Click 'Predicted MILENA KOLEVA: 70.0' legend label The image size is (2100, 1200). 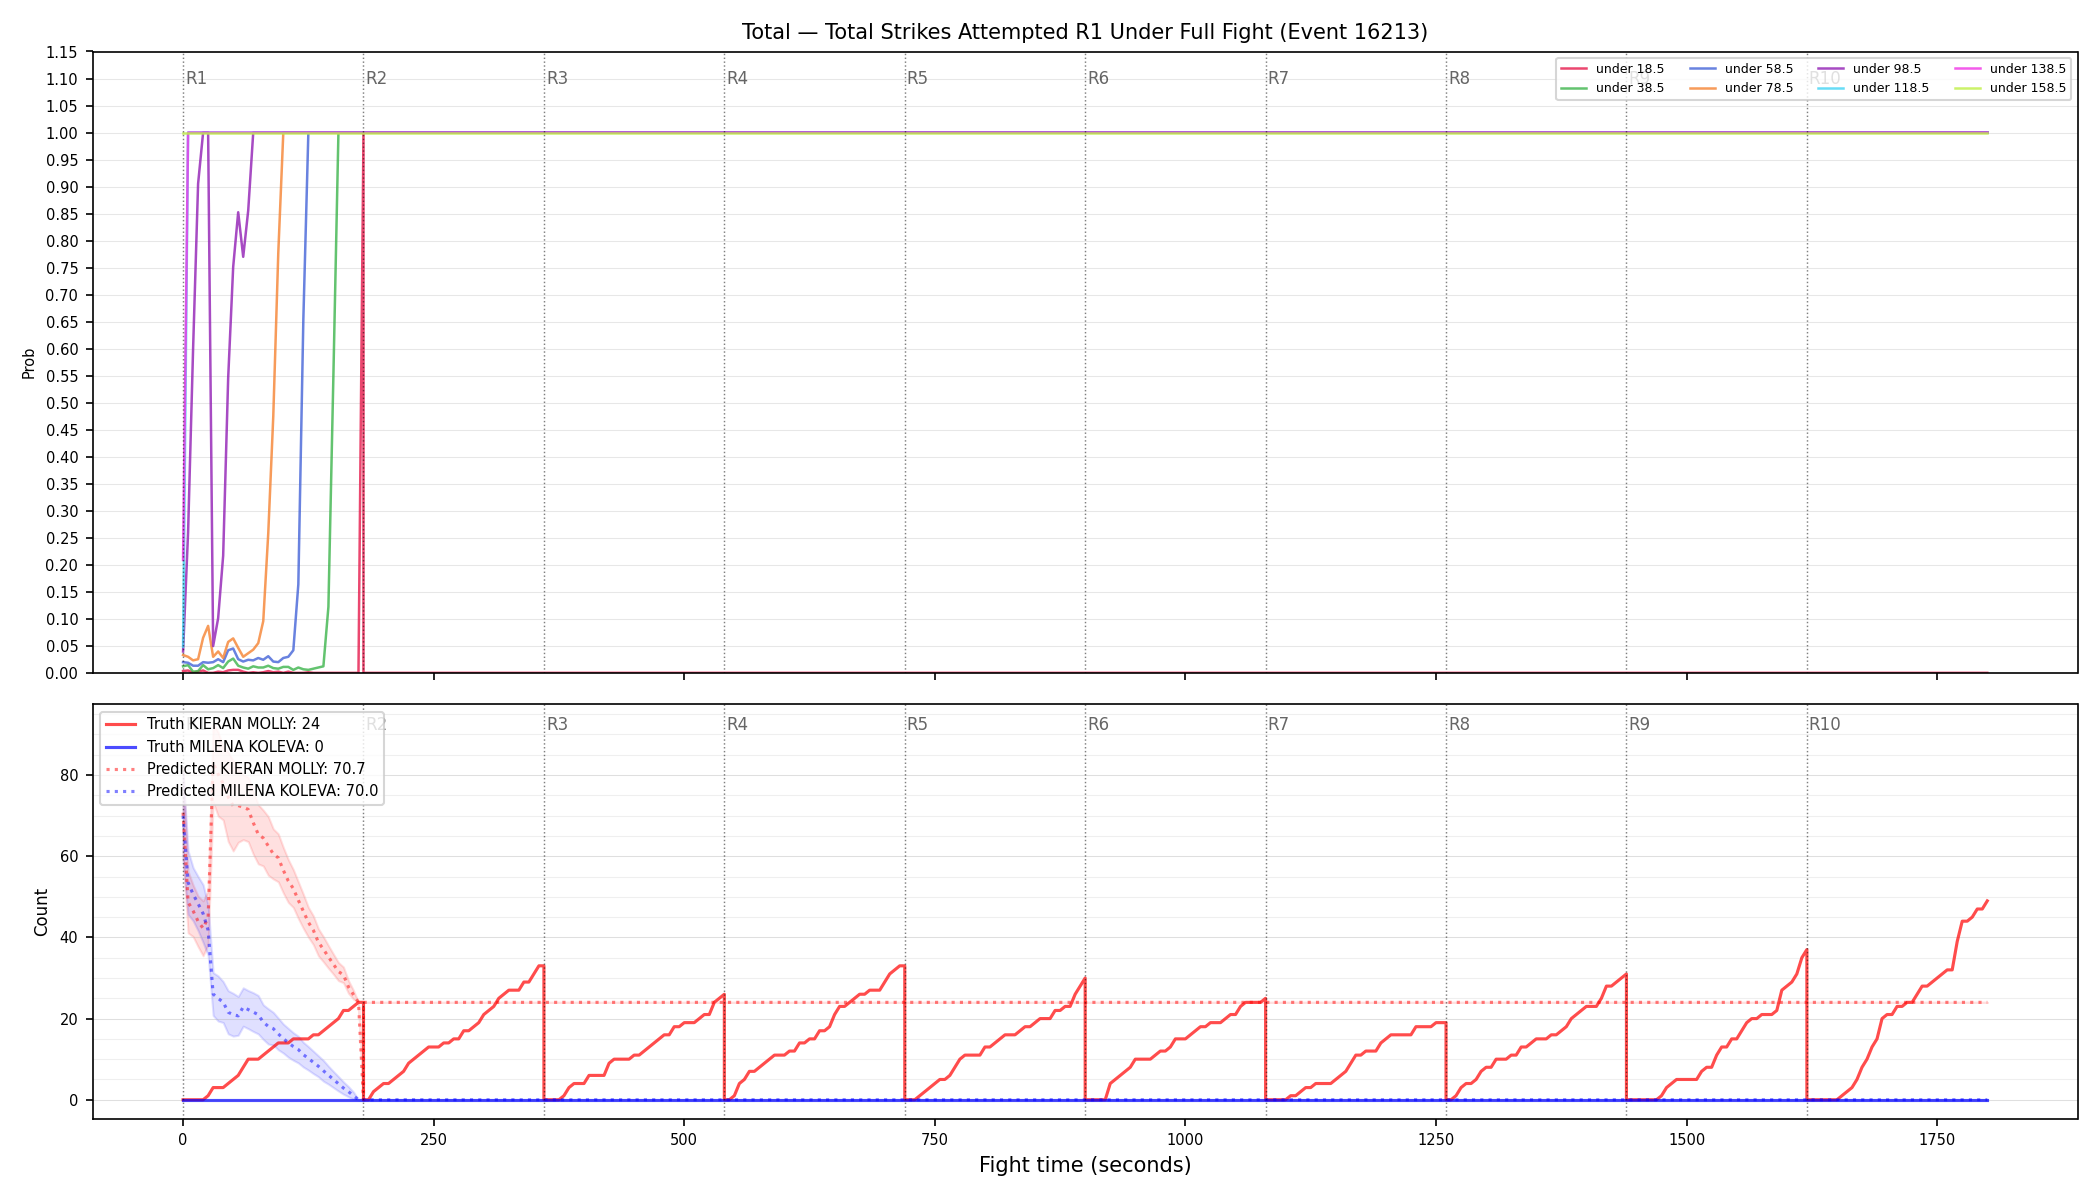pos(263,791)
